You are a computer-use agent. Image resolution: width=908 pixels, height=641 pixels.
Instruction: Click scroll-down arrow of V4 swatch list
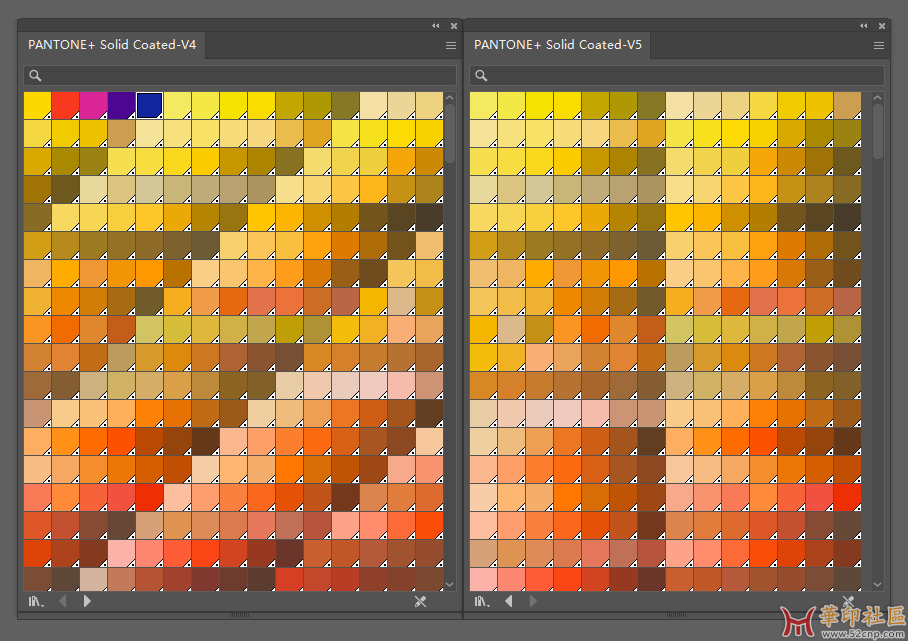450,585
